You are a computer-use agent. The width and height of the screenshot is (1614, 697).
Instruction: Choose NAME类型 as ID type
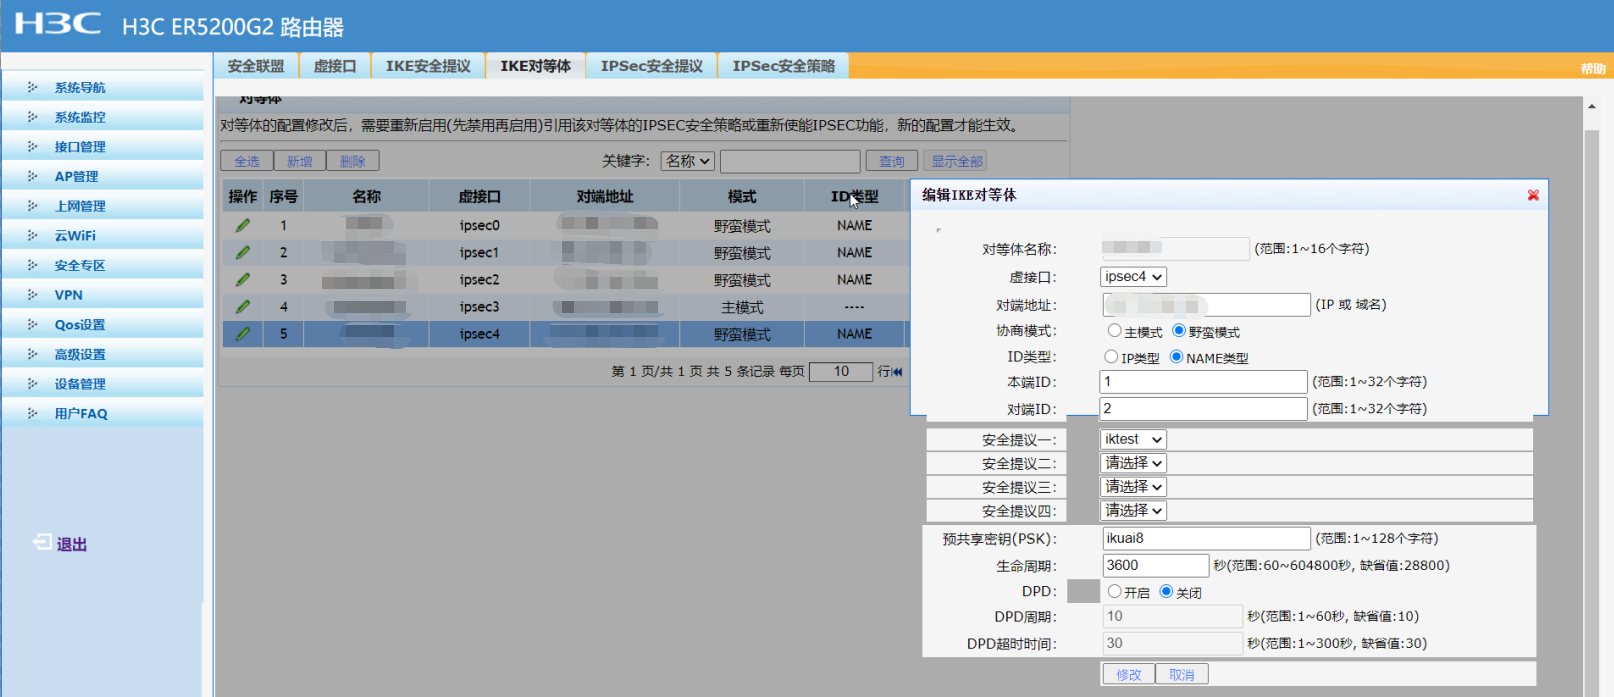[1176, 357]
